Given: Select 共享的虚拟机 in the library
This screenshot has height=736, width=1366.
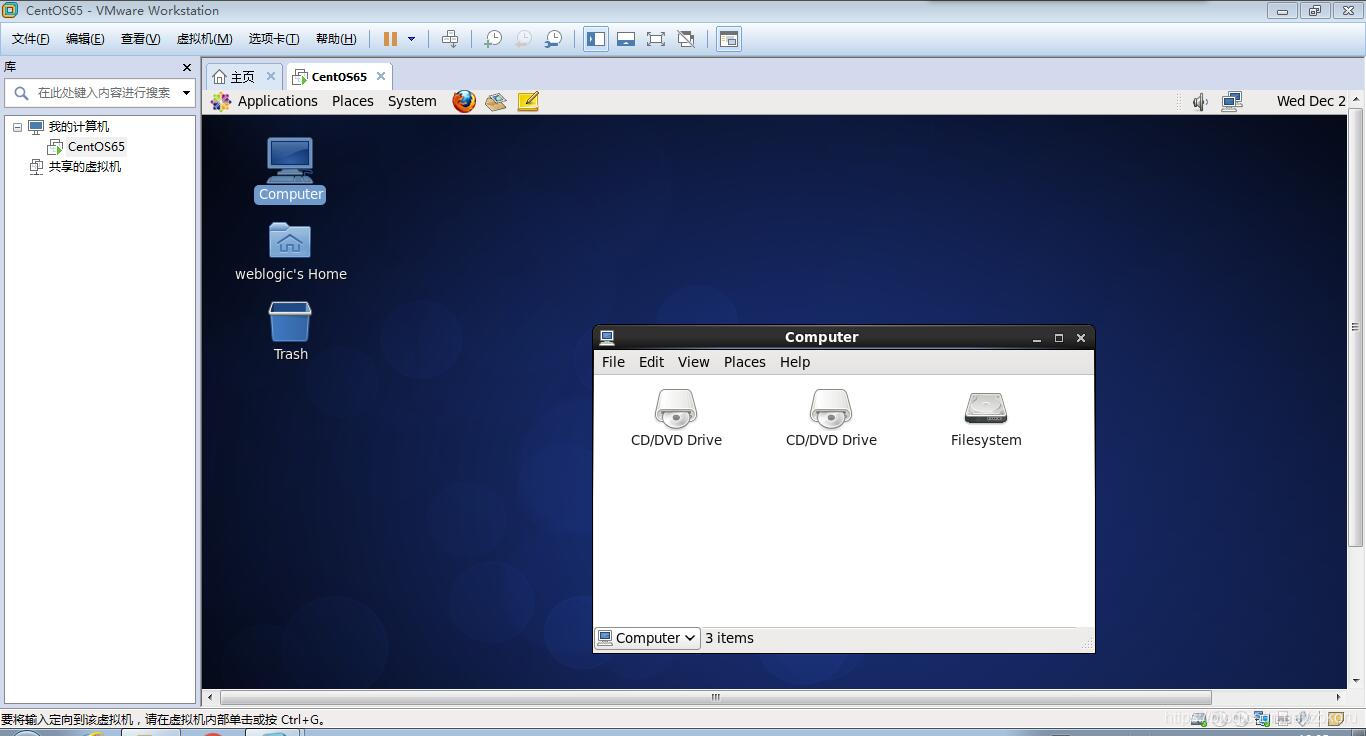Looking at the screenshot, I should [85, 167].
